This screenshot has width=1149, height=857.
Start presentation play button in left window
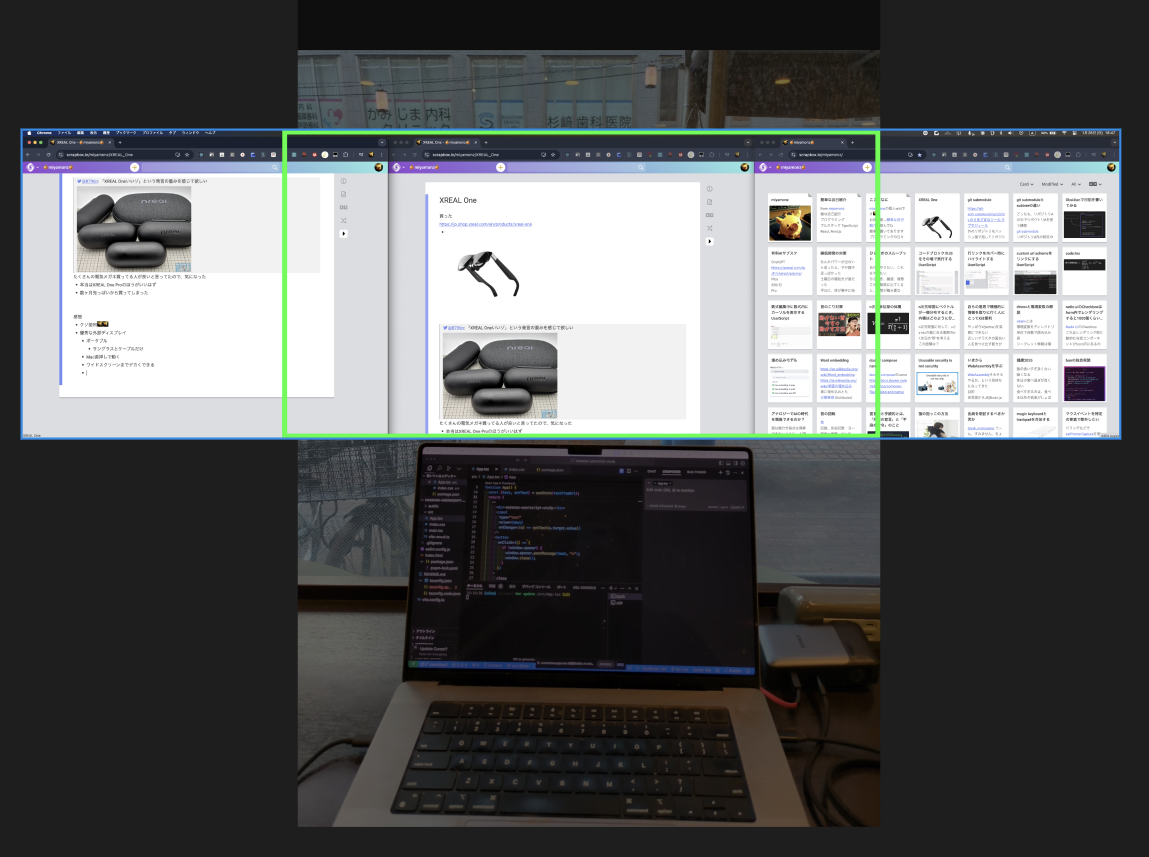point(344,234)
